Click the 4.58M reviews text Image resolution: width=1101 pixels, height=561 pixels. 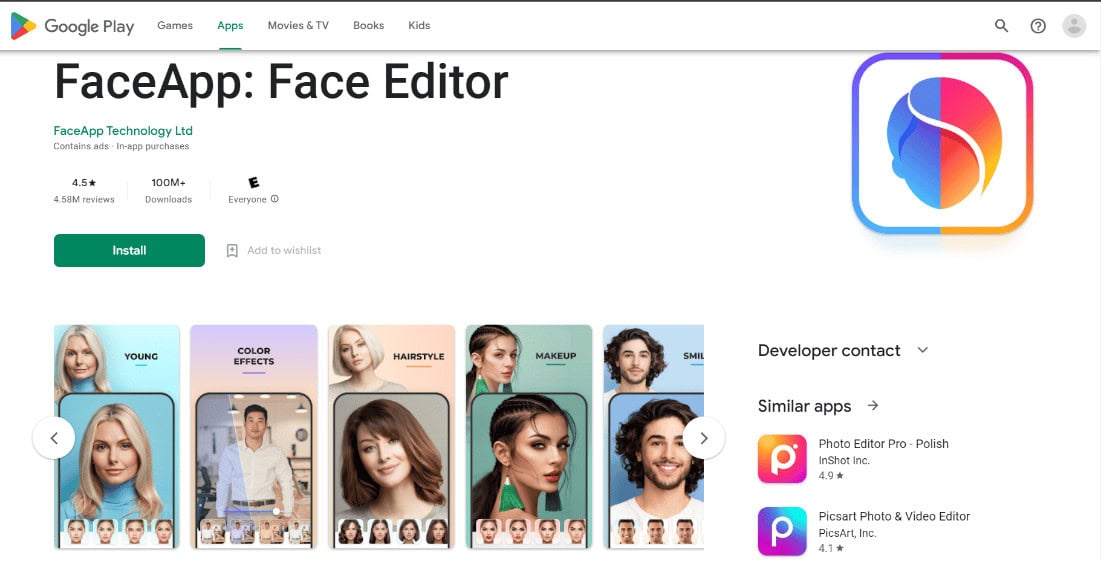[x=84, y=199]
